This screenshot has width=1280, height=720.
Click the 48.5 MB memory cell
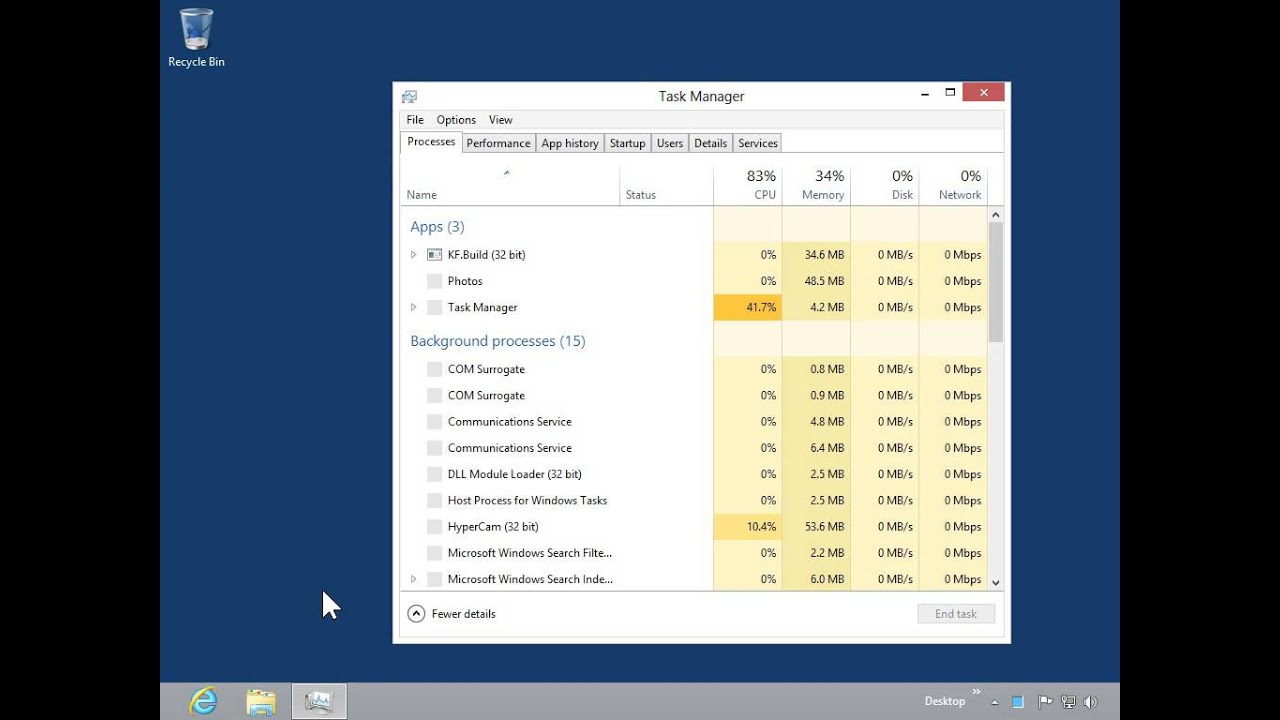pyautogui.click(x=816, y=281)
